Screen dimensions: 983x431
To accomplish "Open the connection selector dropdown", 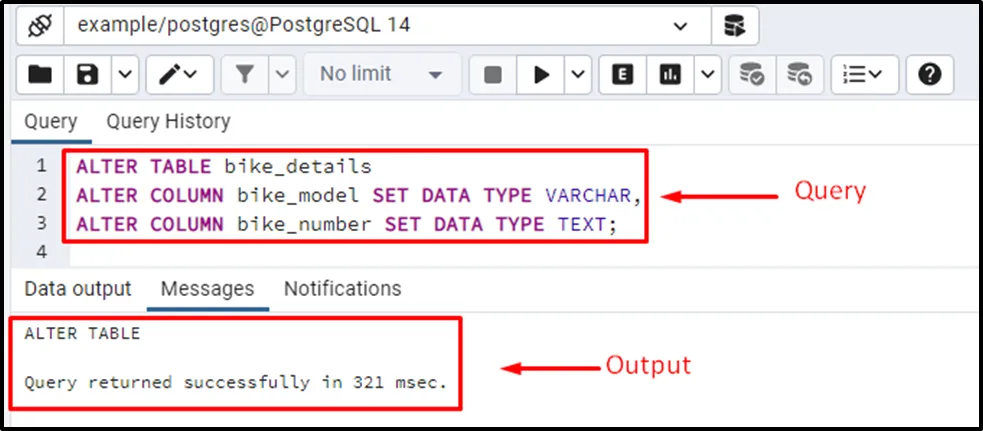I will [681, 26].
